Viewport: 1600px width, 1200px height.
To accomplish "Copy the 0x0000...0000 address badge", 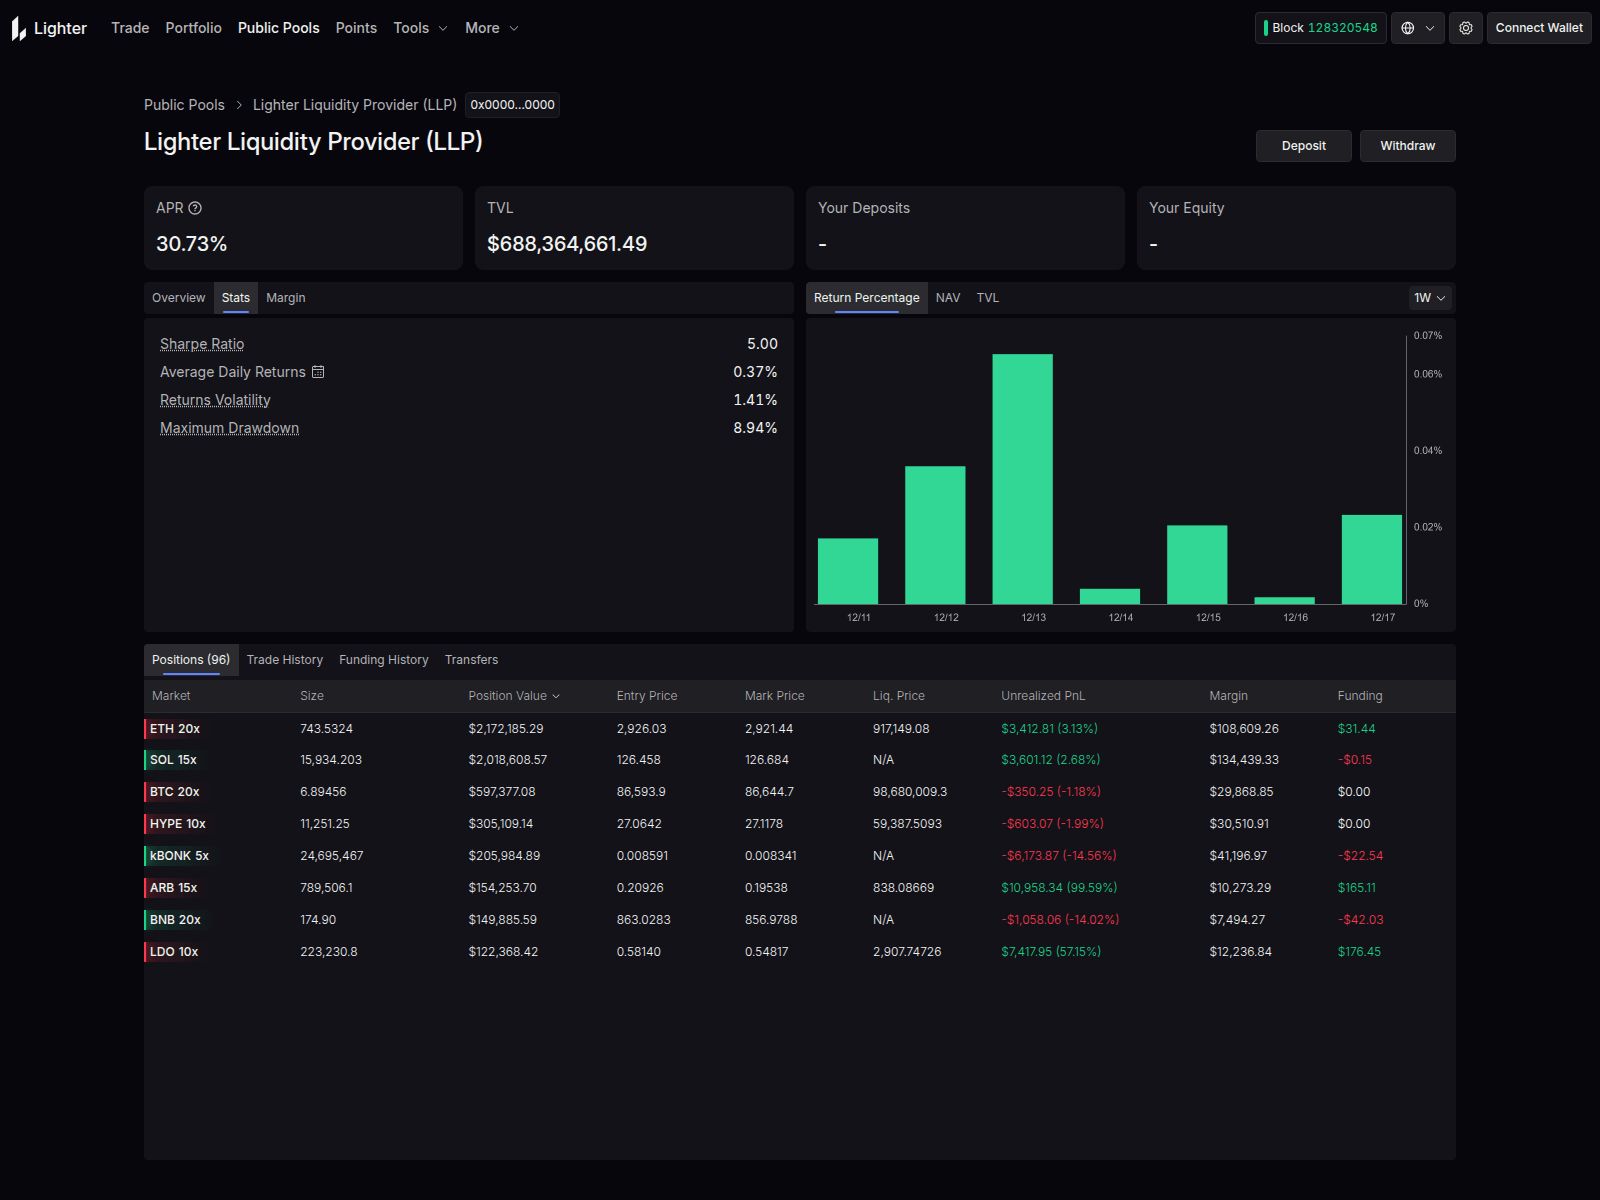I will point(512,105).
